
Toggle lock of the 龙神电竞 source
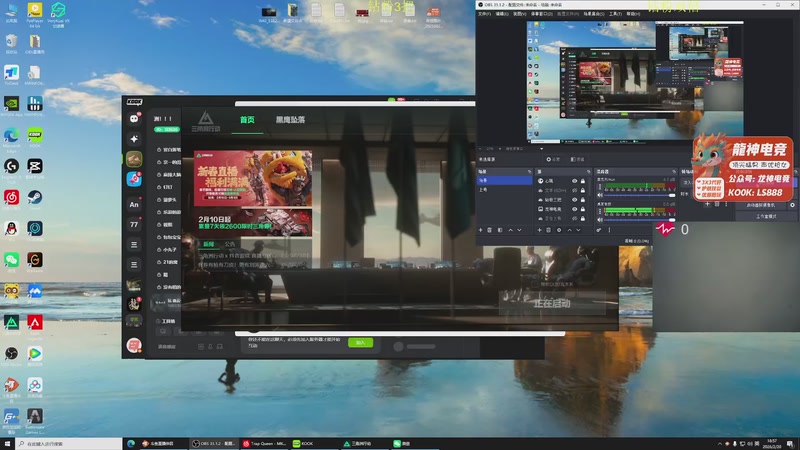click(583, 209)
